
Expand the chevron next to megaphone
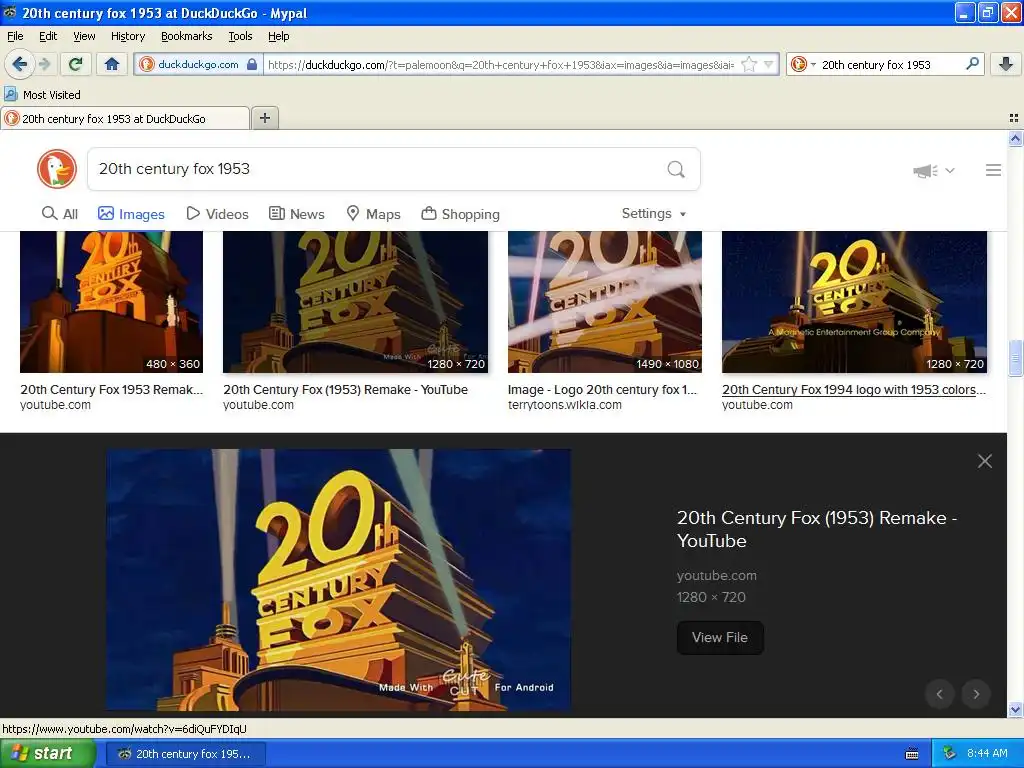tap(950, 170)
